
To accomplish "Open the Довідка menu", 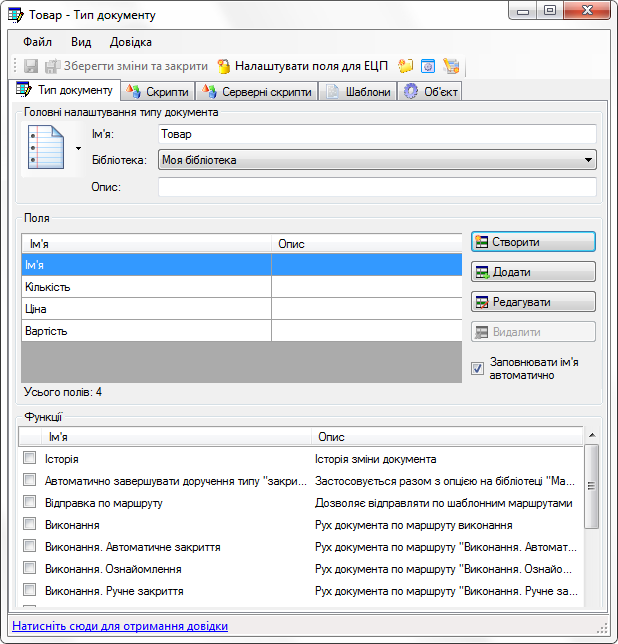I will click(x=131, y=42).
